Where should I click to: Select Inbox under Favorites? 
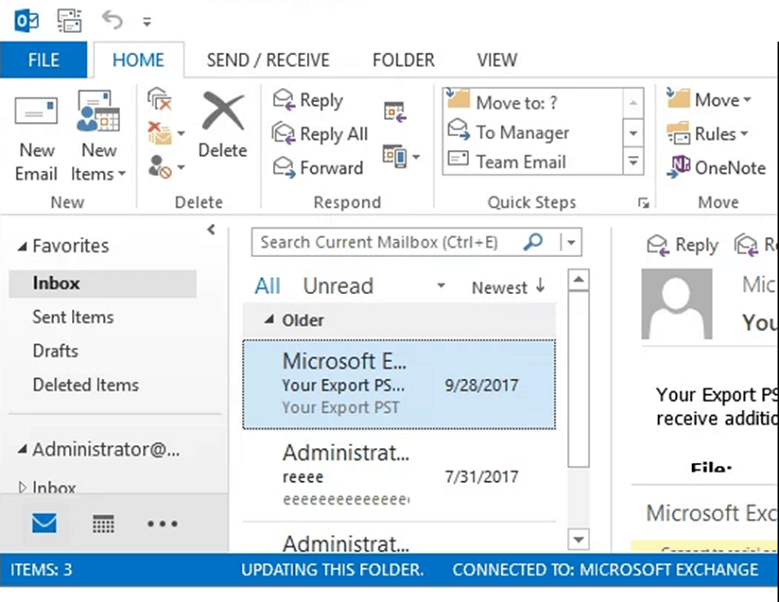(102, 283)
